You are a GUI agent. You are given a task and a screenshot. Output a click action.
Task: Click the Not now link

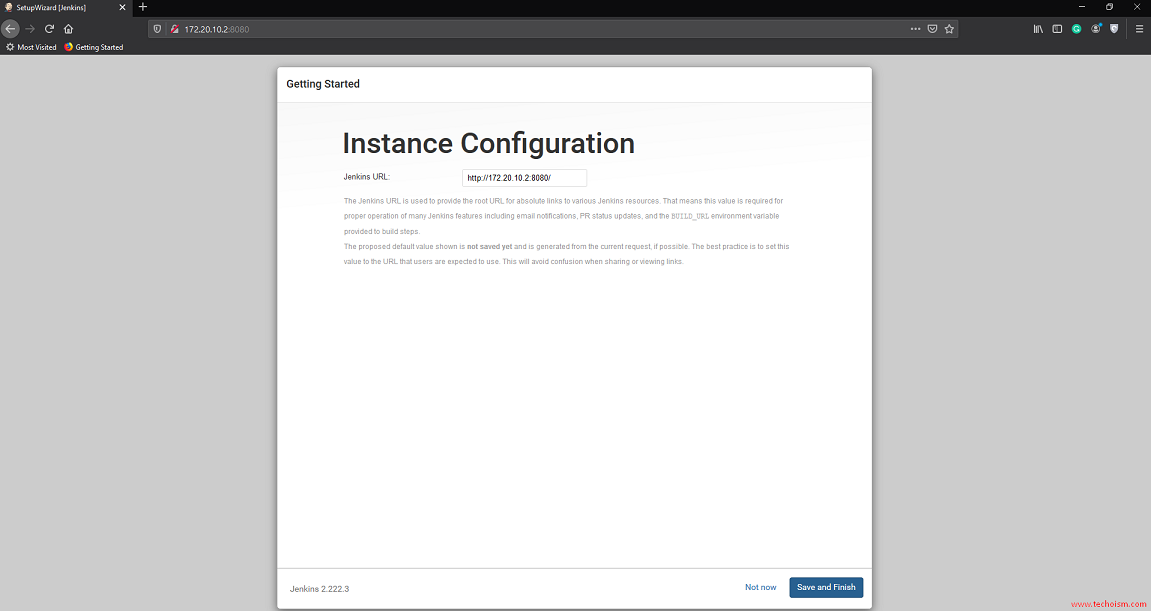(760, 588)
